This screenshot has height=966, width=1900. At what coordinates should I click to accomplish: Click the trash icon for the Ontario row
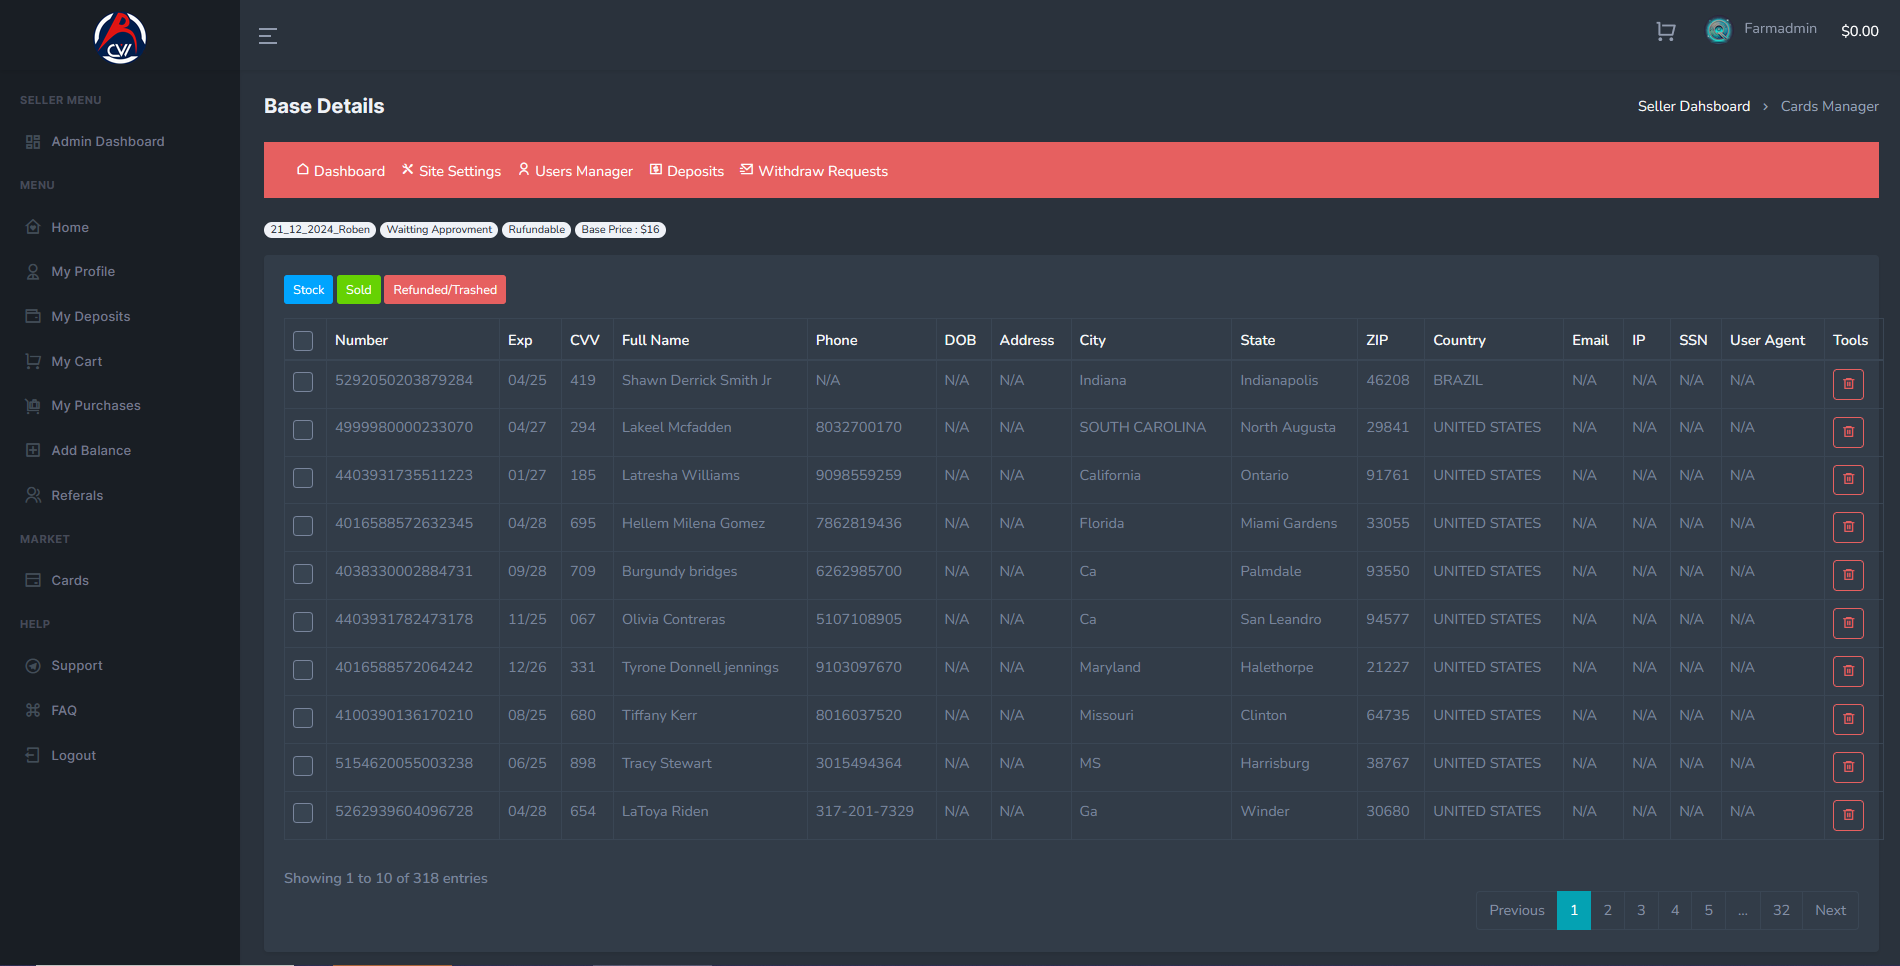point(1848,480)
